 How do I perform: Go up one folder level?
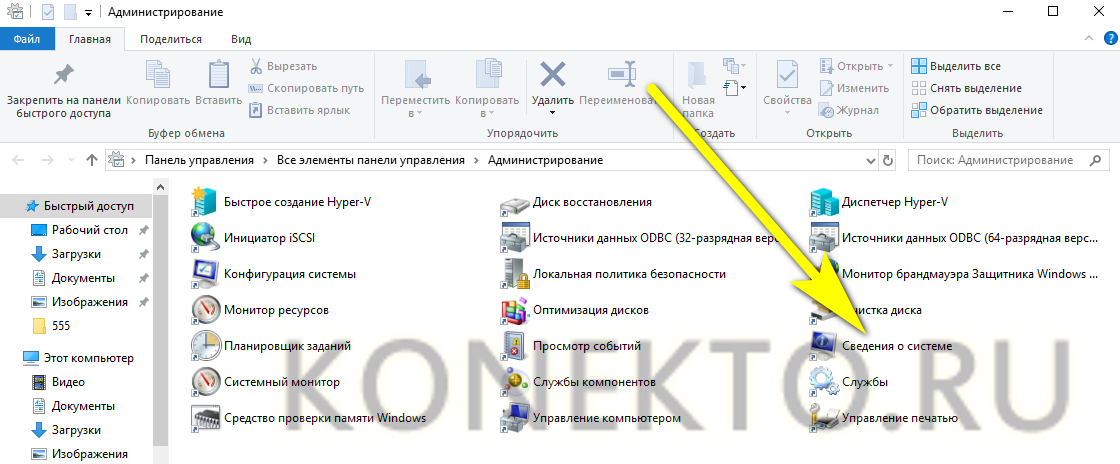click(x=91, y=161)
